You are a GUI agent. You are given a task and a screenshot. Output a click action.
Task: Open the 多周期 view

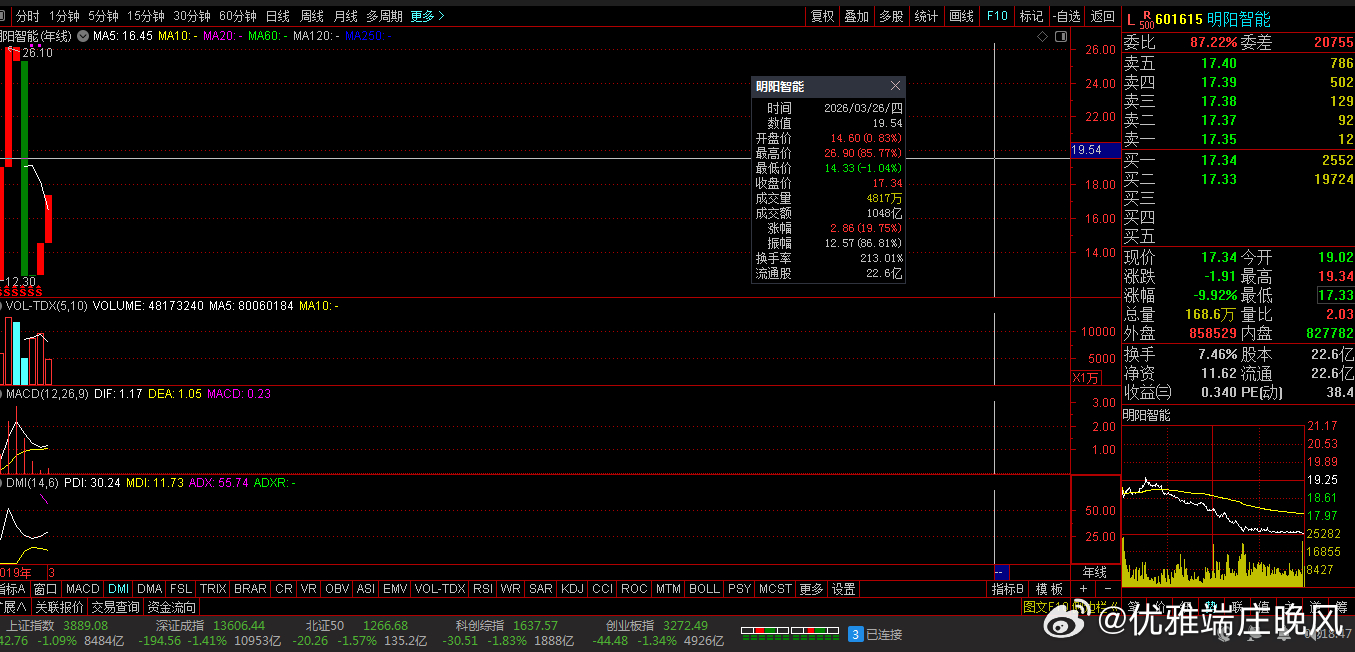click(x=384, y=16)
